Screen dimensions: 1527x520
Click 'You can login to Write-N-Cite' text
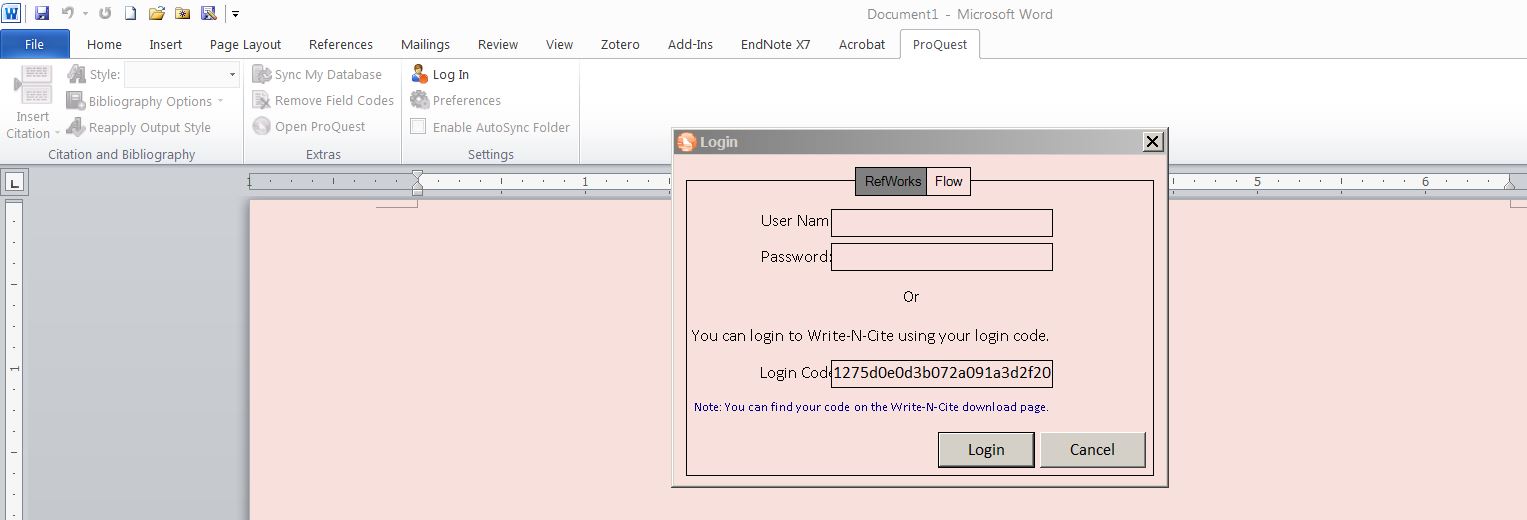point(870,336)
